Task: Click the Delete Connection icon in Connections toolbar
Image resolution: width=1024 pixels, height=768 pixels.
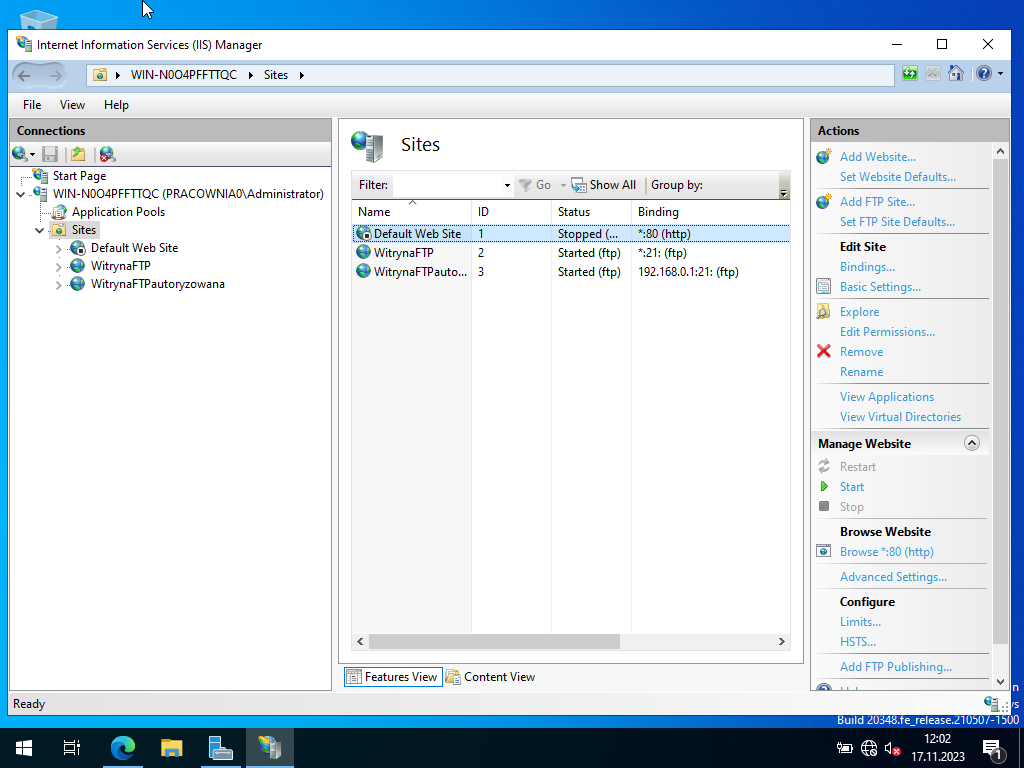Action: pyautogui.click(x=107, y=154)
